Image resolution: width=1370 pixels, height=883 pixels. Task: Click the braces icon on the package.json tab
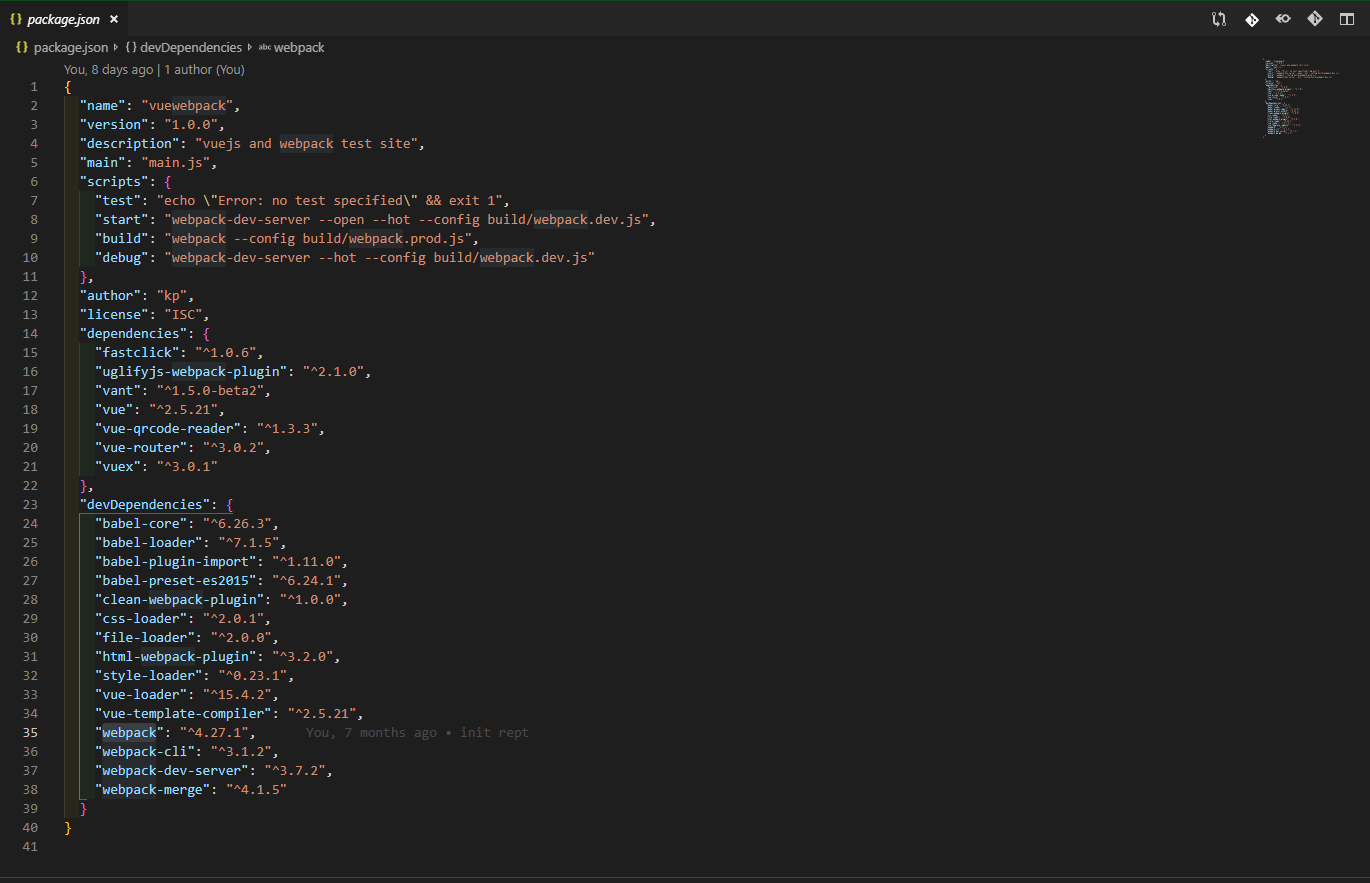click(x=16, y=19)
